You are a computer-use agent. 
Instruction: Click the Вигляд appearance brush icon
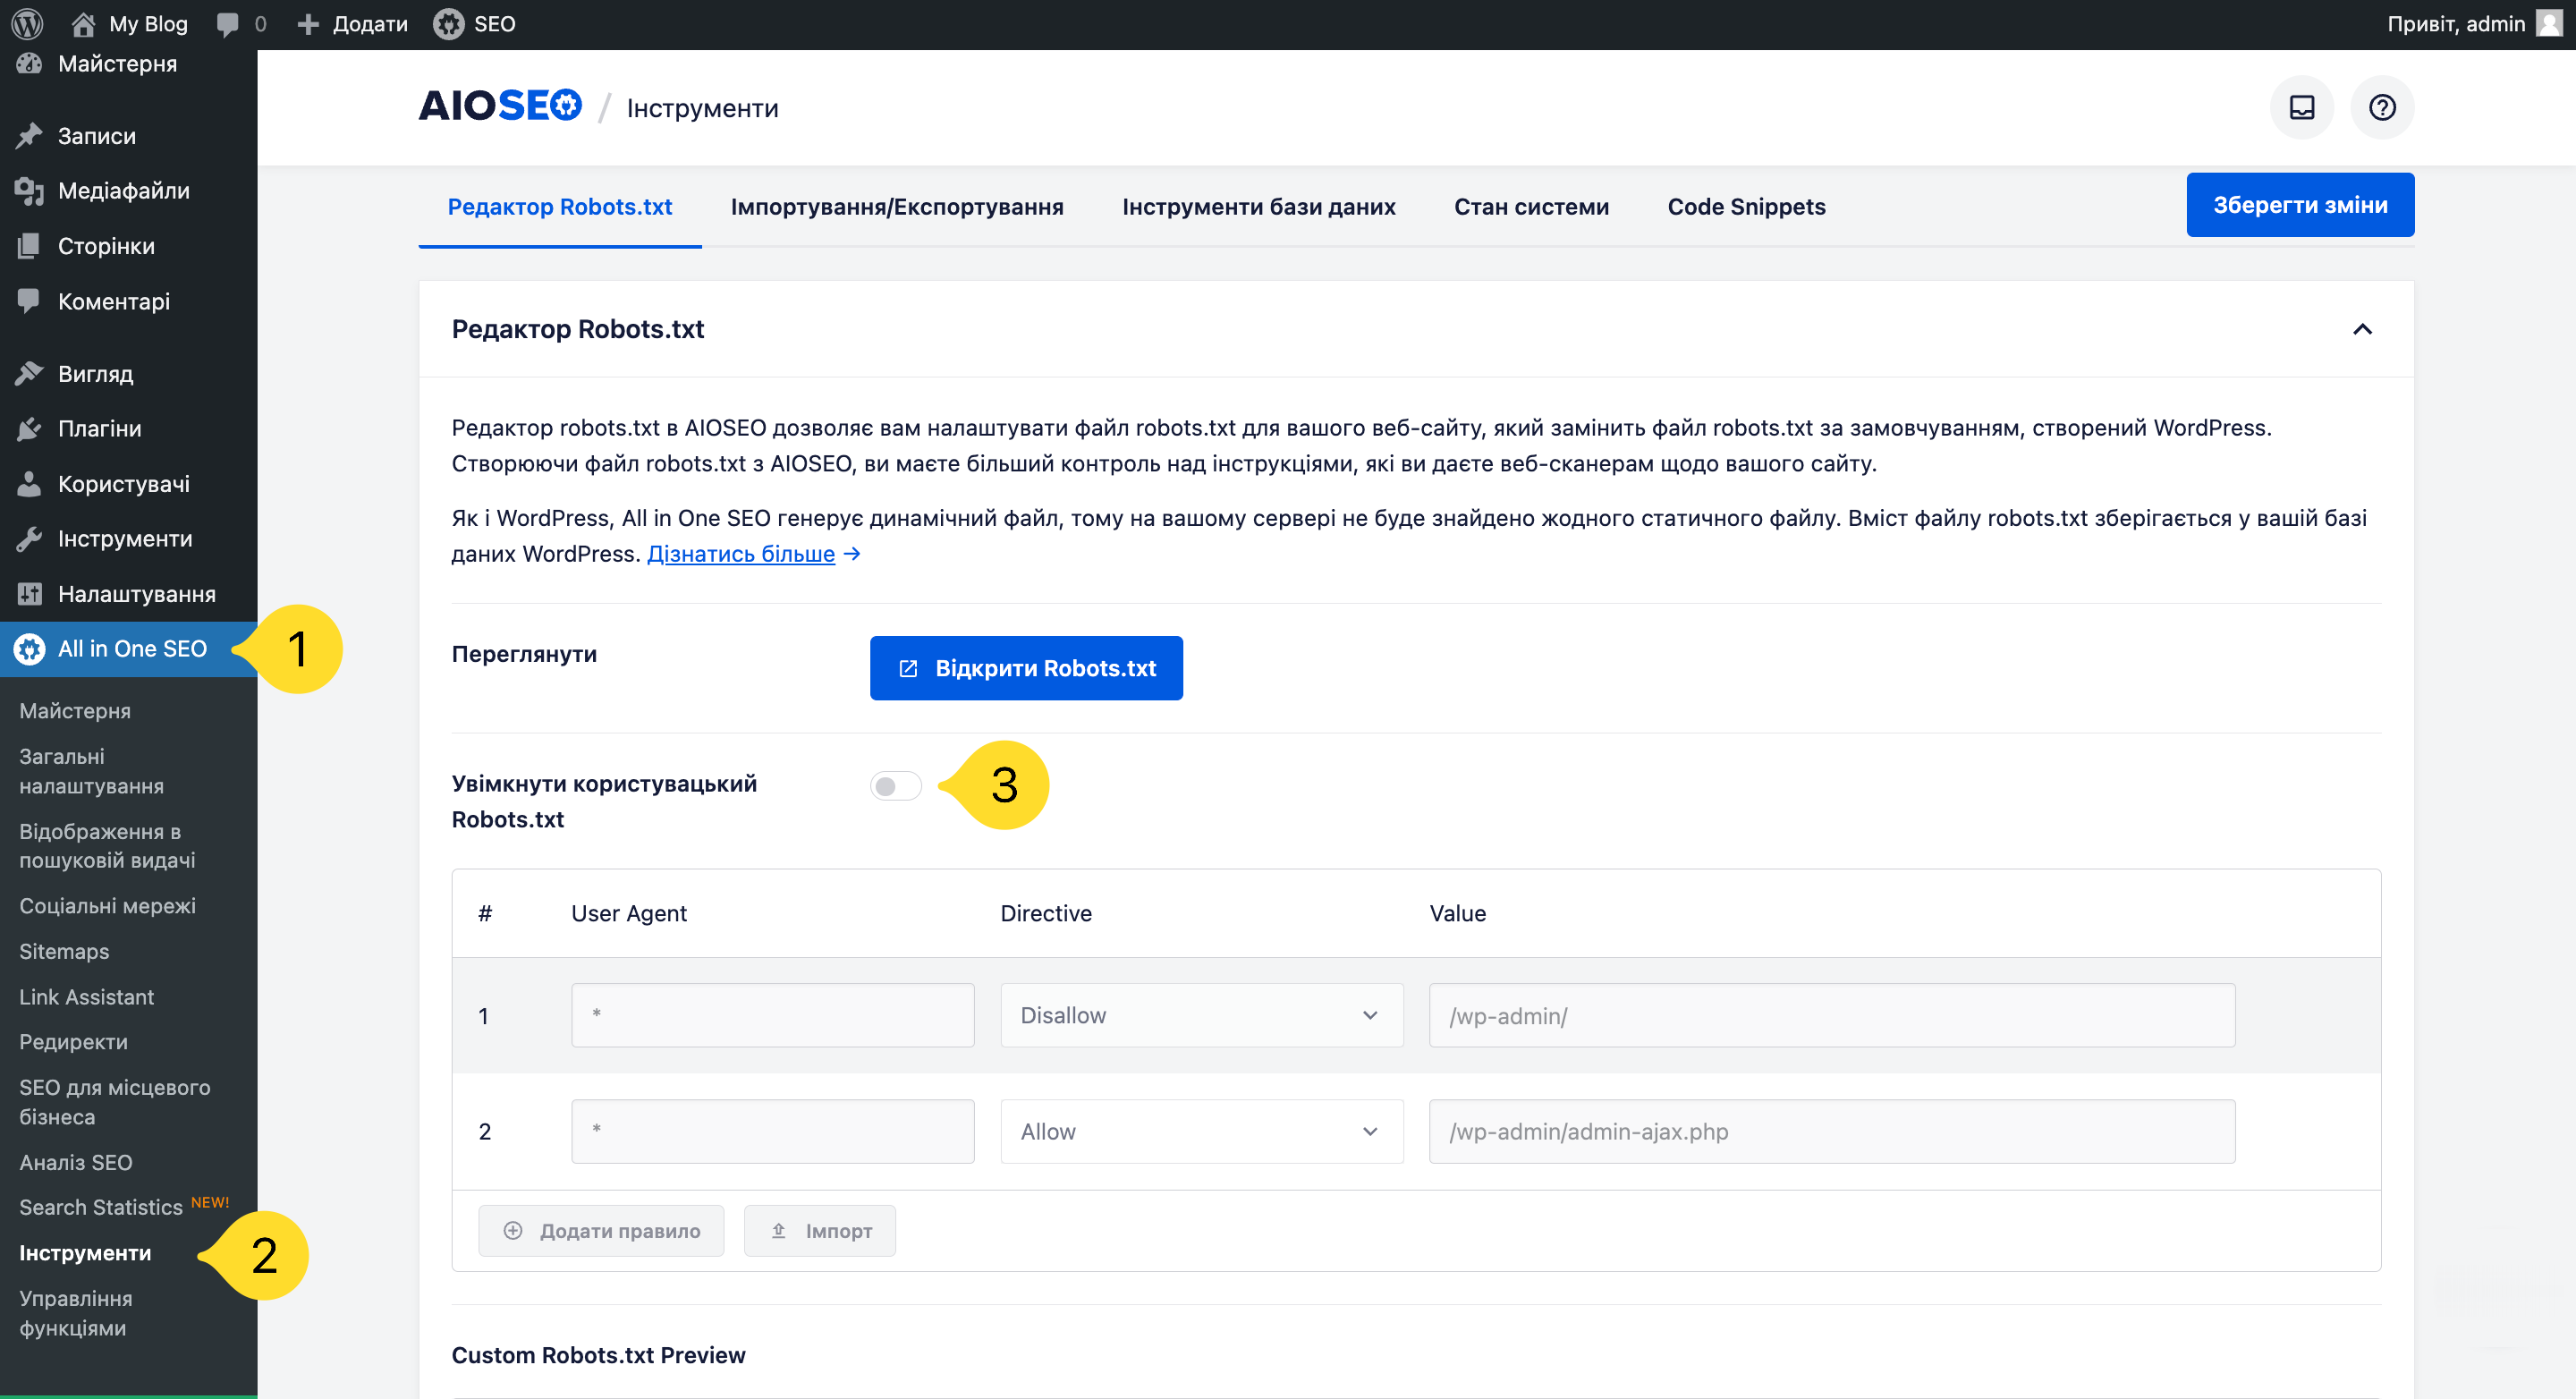(x=29, y=373)
